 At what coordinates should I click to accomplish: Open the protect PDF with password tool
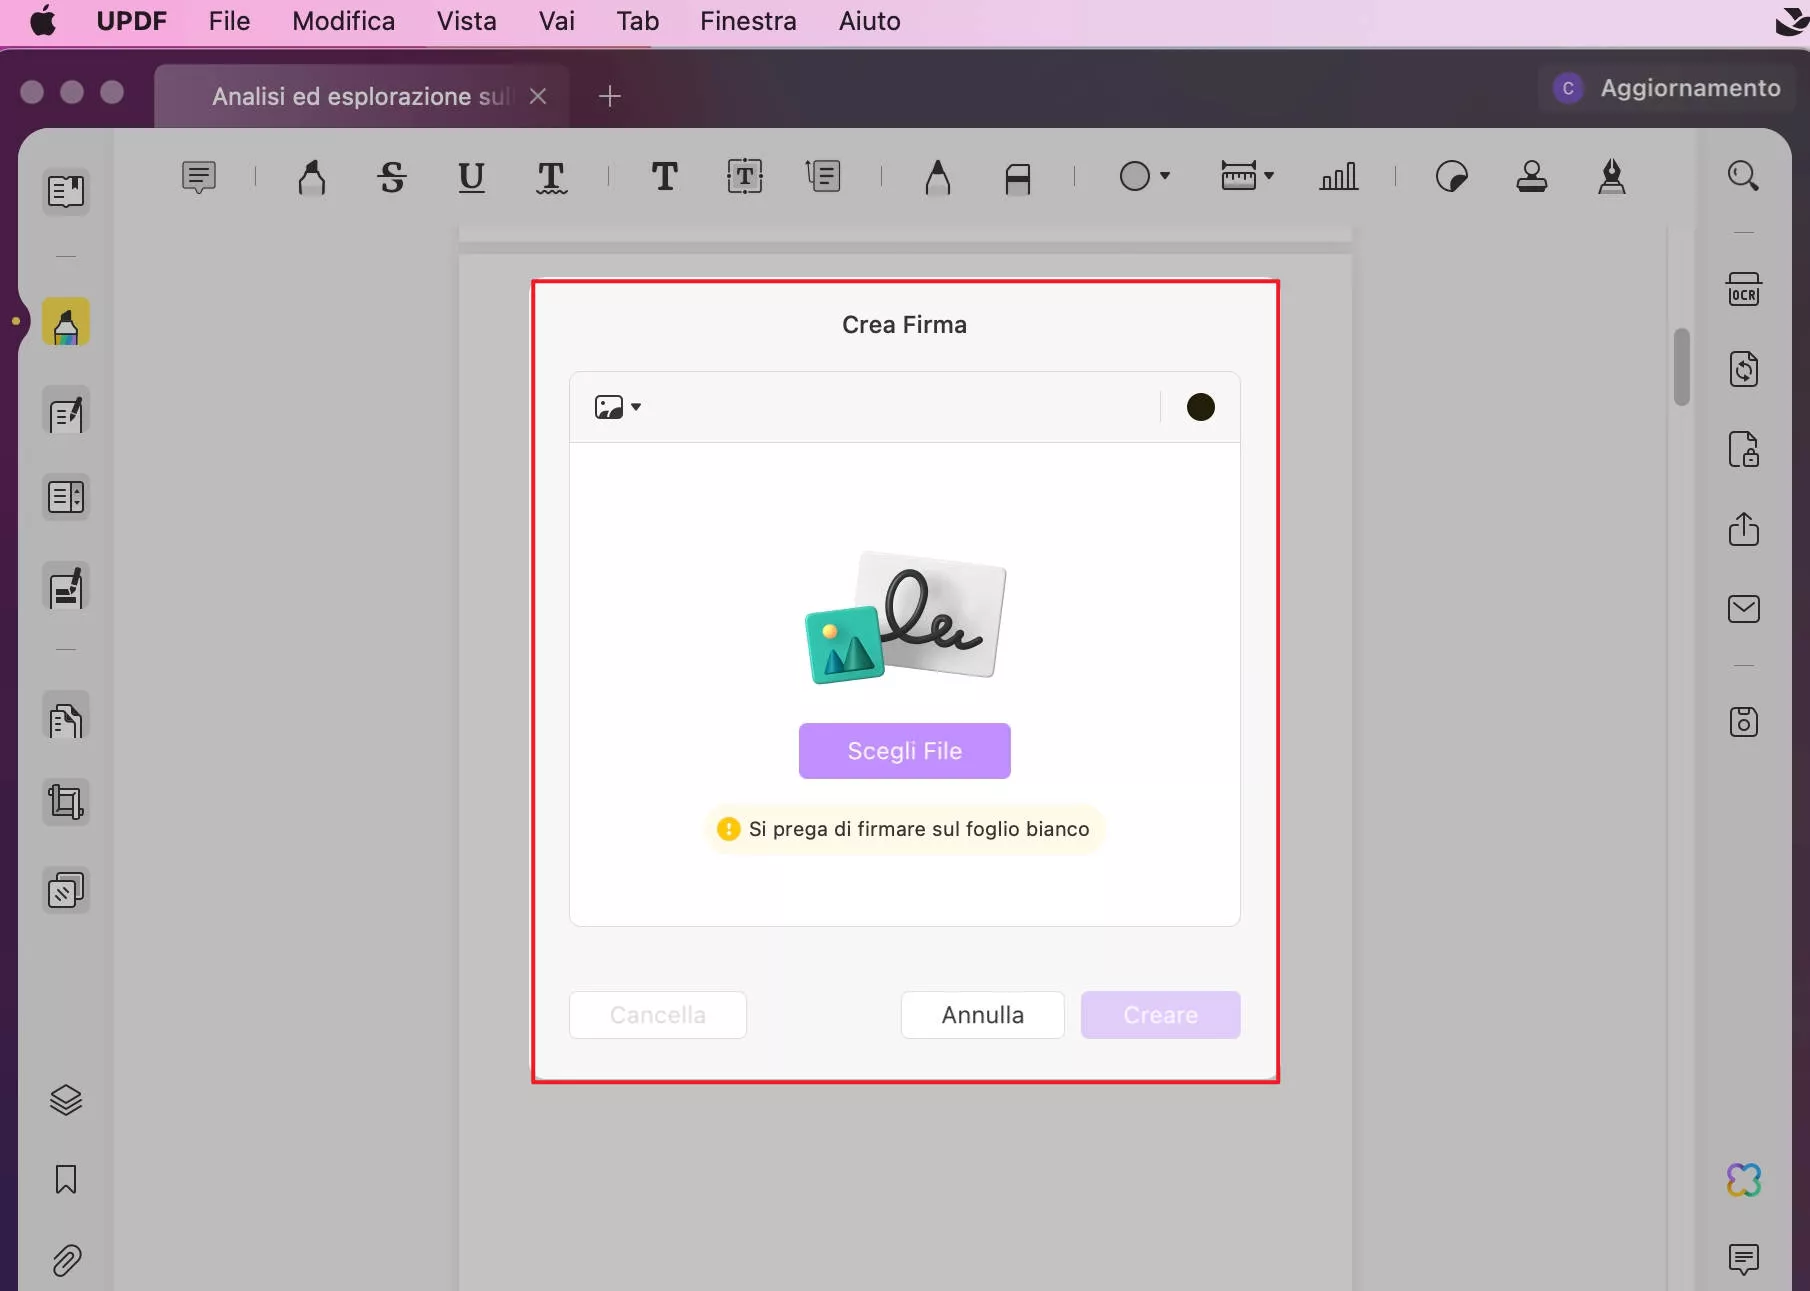pyautogui.click(x=1744, y=449)
